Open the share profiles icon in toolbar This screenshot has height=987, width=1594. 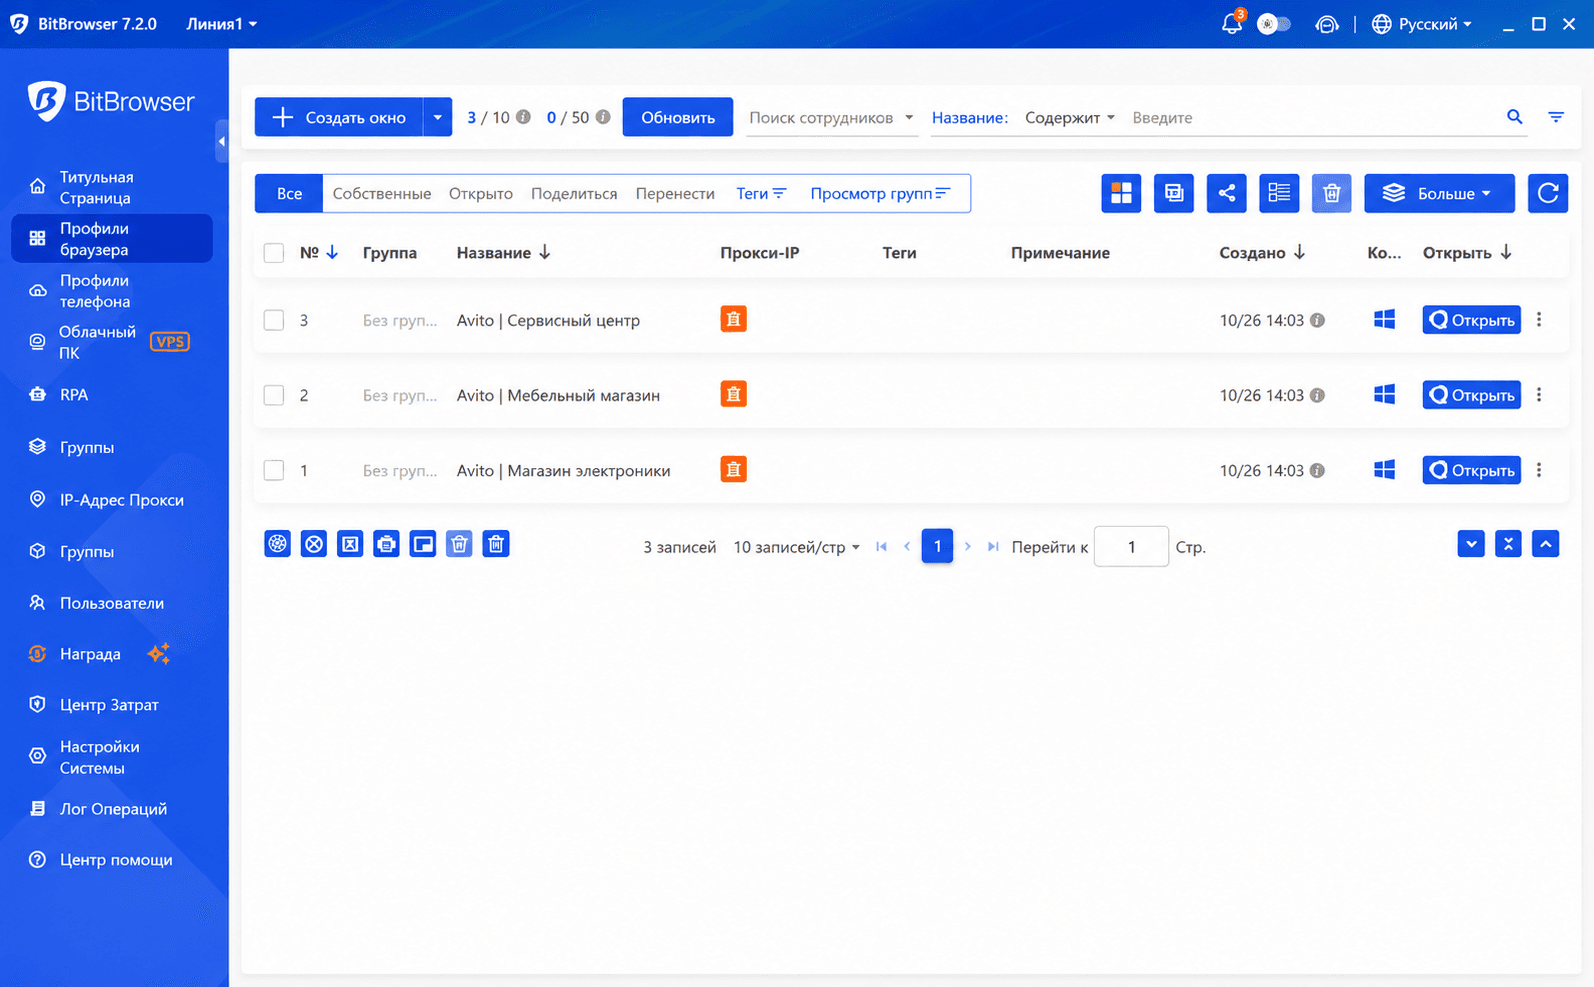tap(1226, 193)
